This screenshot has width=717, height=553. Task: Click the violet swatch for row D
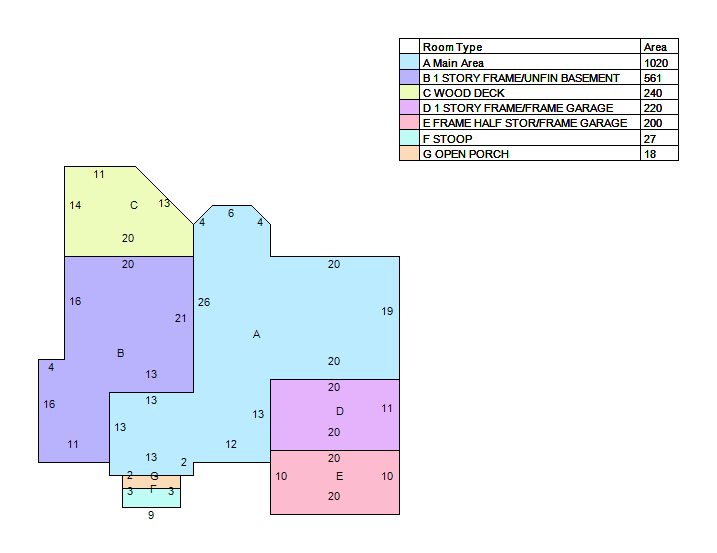[409, 107]
